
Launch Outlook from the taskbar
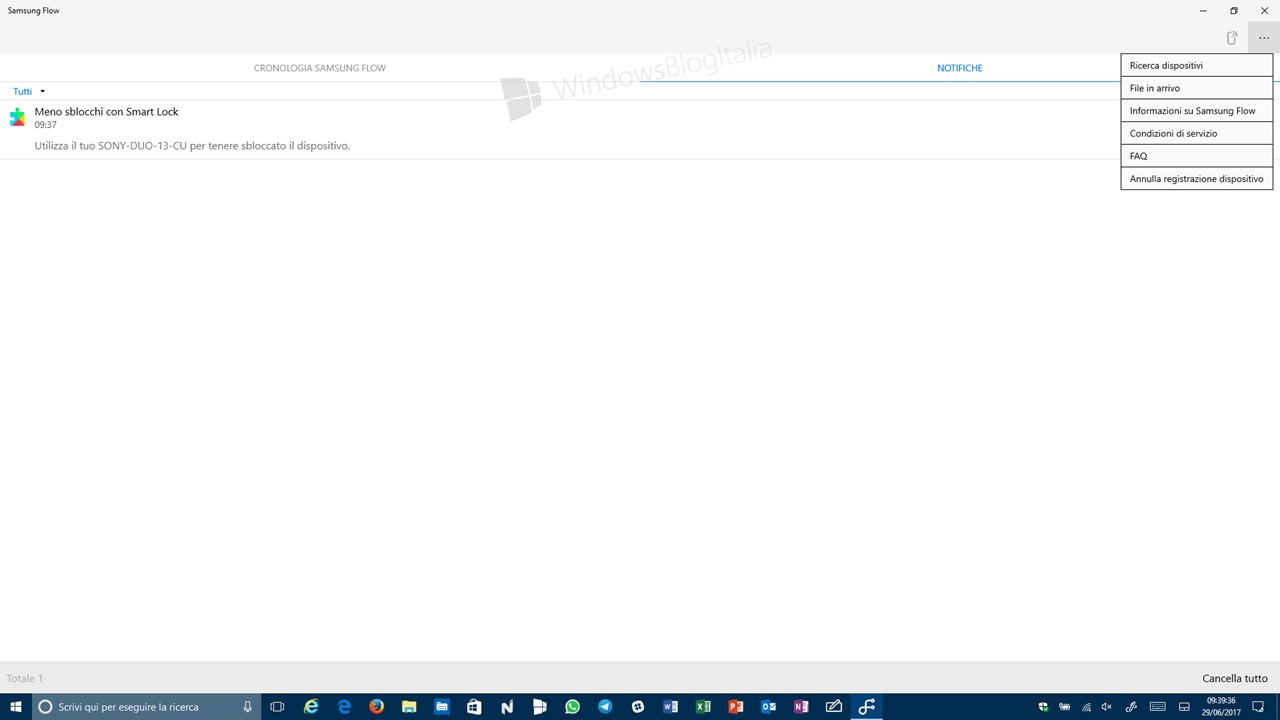click(x=768, y=707)
